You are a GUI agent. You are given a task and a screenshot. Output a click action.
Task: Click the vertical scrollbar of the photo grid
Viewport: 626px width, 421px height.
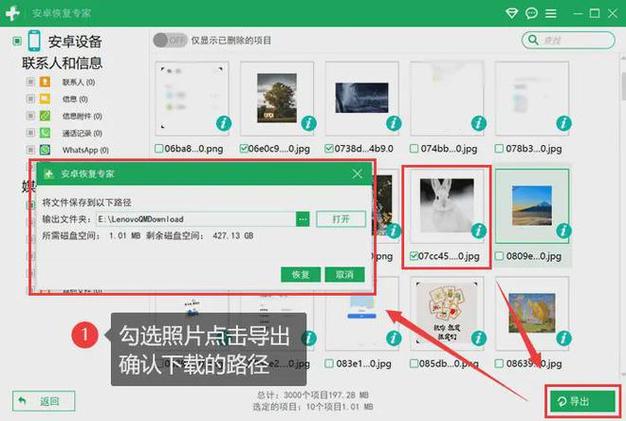623,86
